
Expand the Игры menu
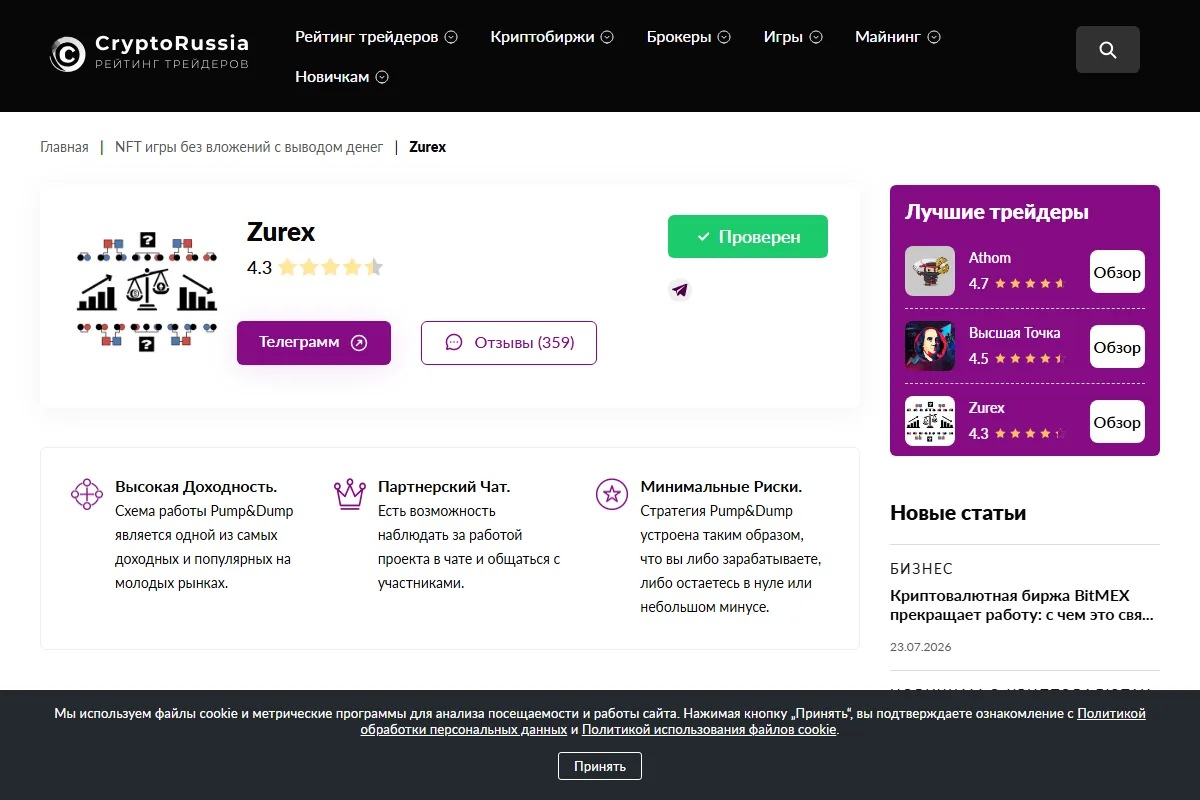793,37
